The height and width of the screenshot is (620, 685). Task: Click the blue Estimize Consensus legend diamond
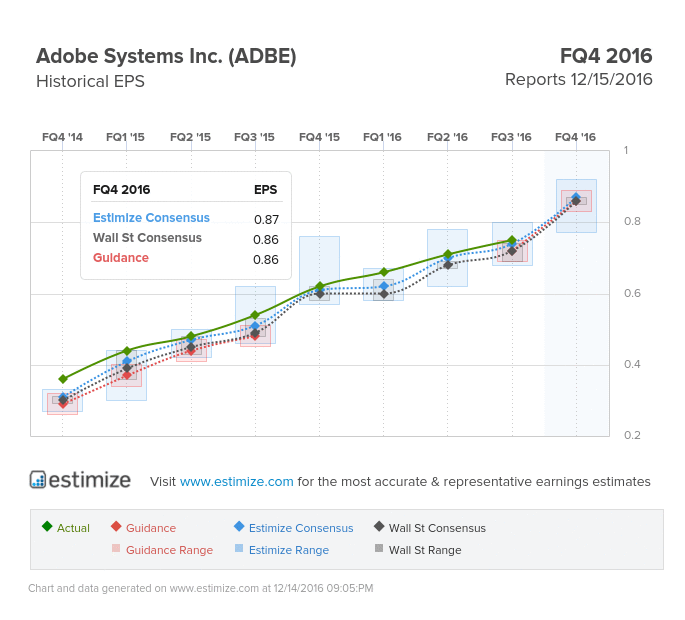pos(239,526)
